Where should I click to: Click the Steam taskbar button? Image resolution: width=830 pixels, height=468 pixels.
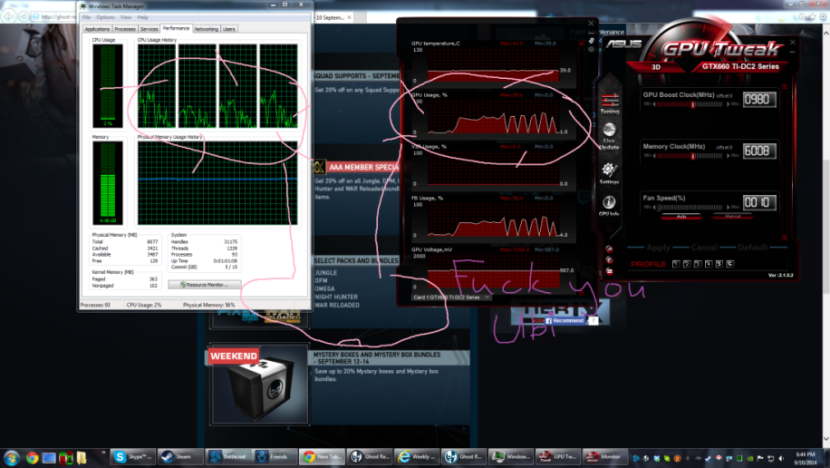coord(181,456)
